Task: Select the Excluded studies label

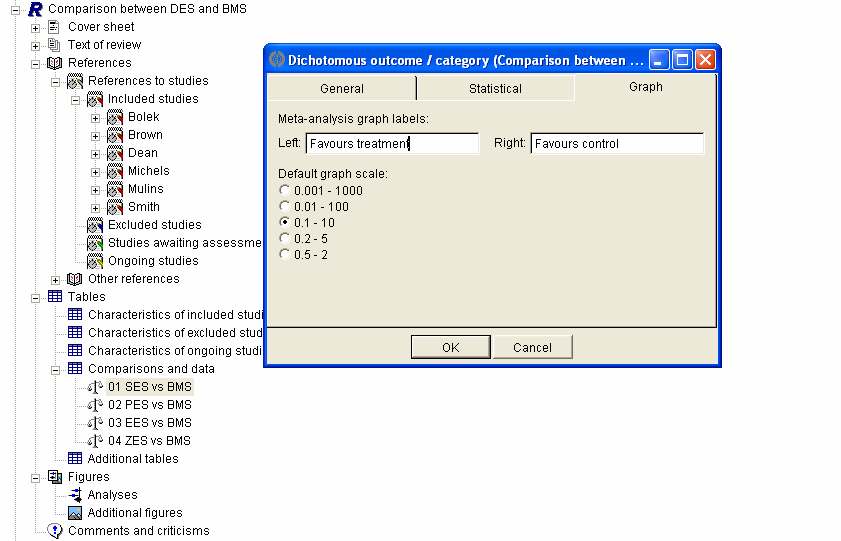Action: tap(154, 225)
